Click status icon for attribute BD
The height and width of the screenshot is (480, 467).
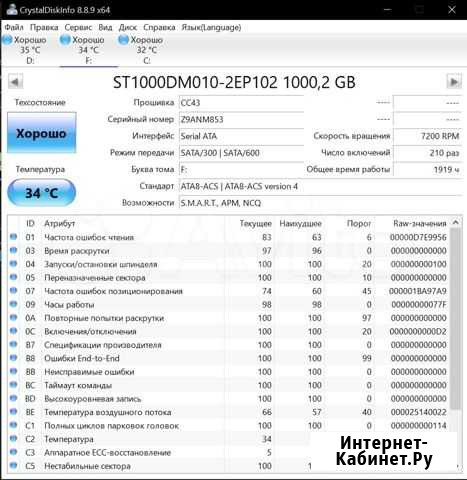click(13, 398)
